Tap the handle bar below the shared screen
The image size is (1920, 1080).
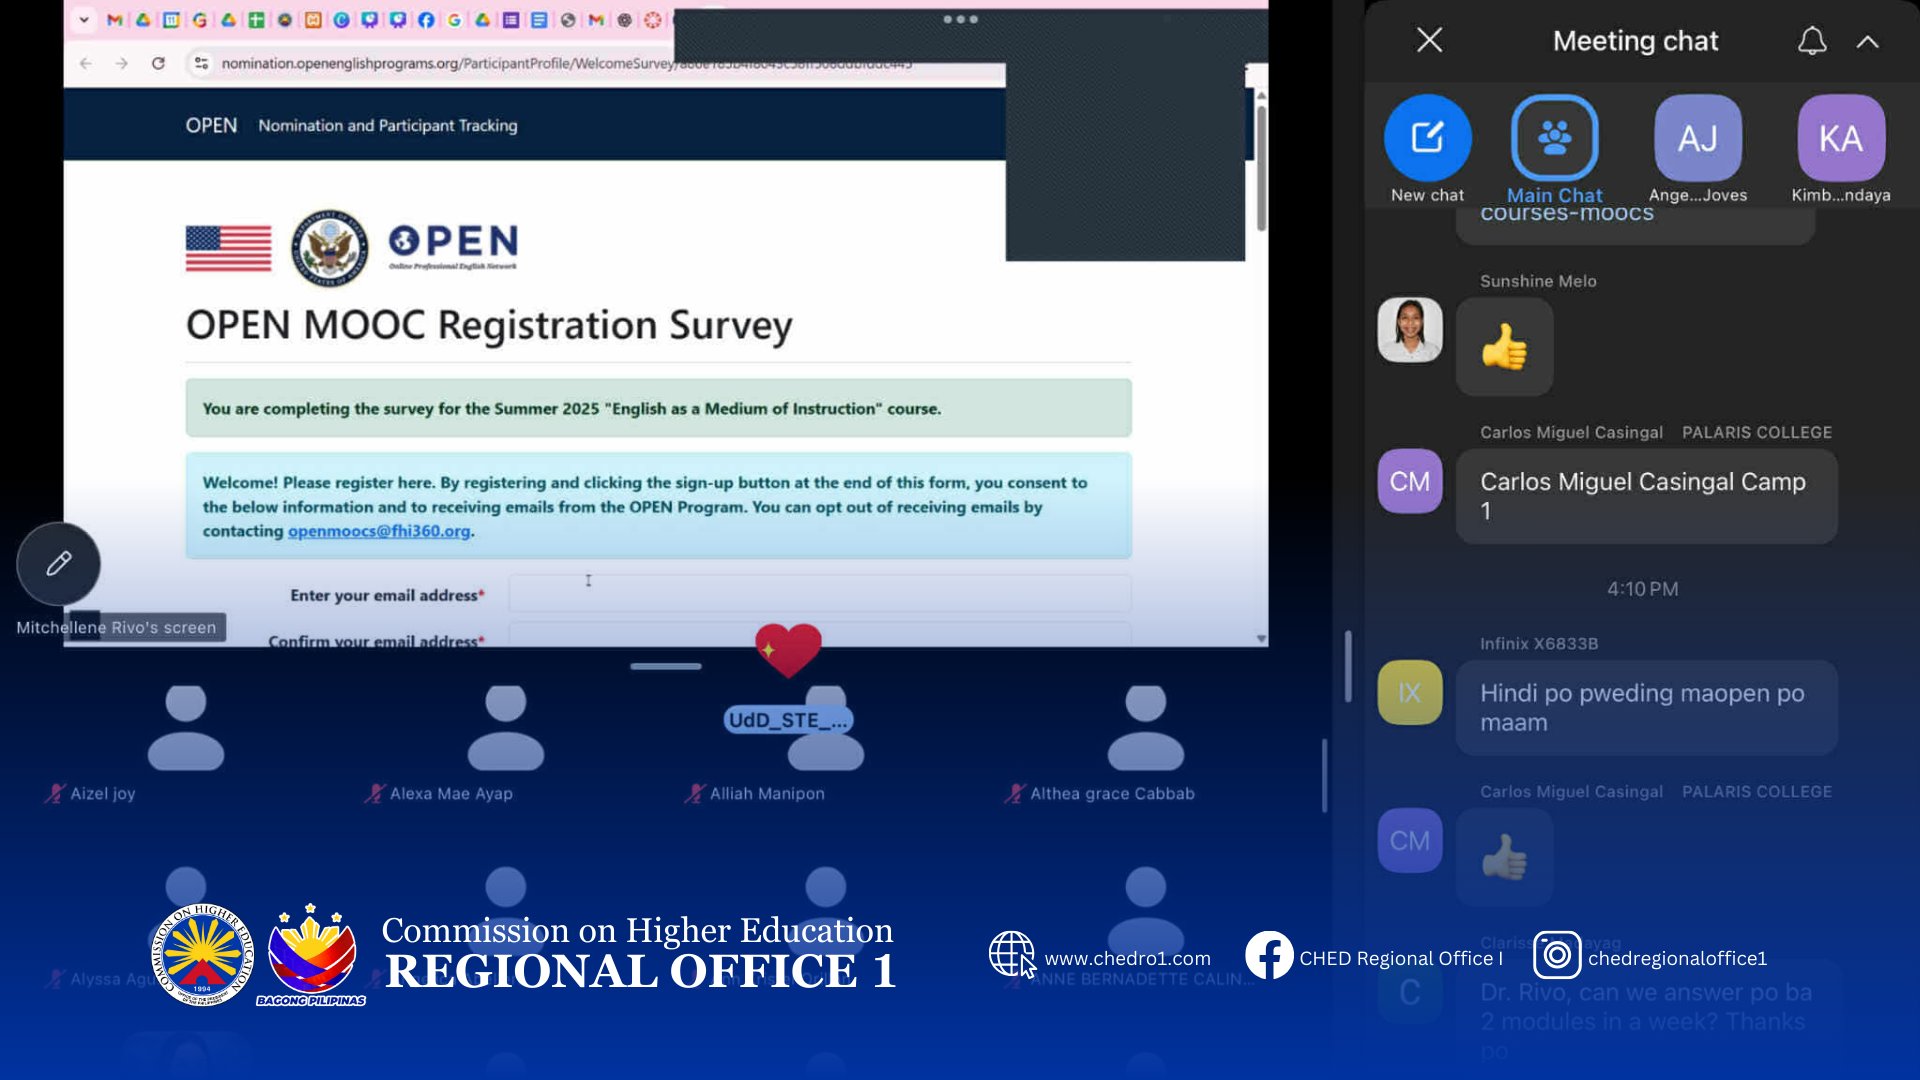(666, 666)
